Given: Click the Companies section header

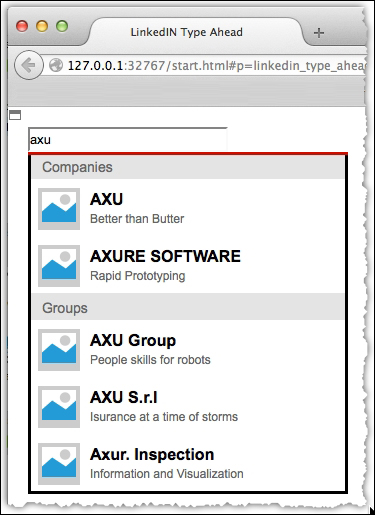Looking at the screenshot, I should point(188,167).
